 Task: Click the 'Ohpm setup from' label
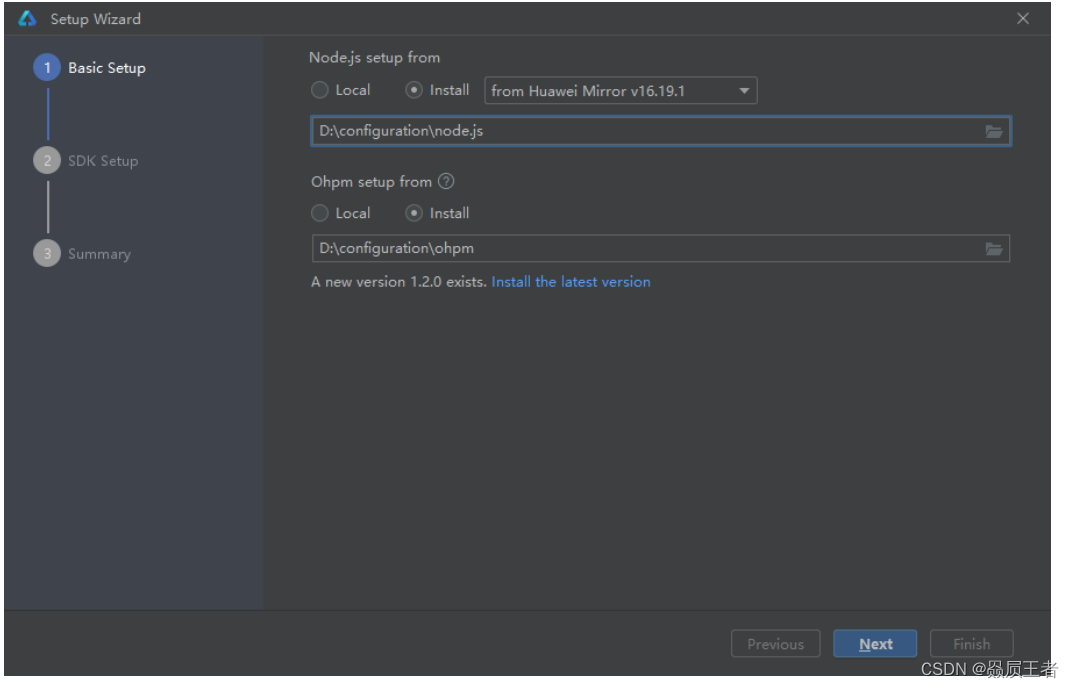[x=371, y=182]
